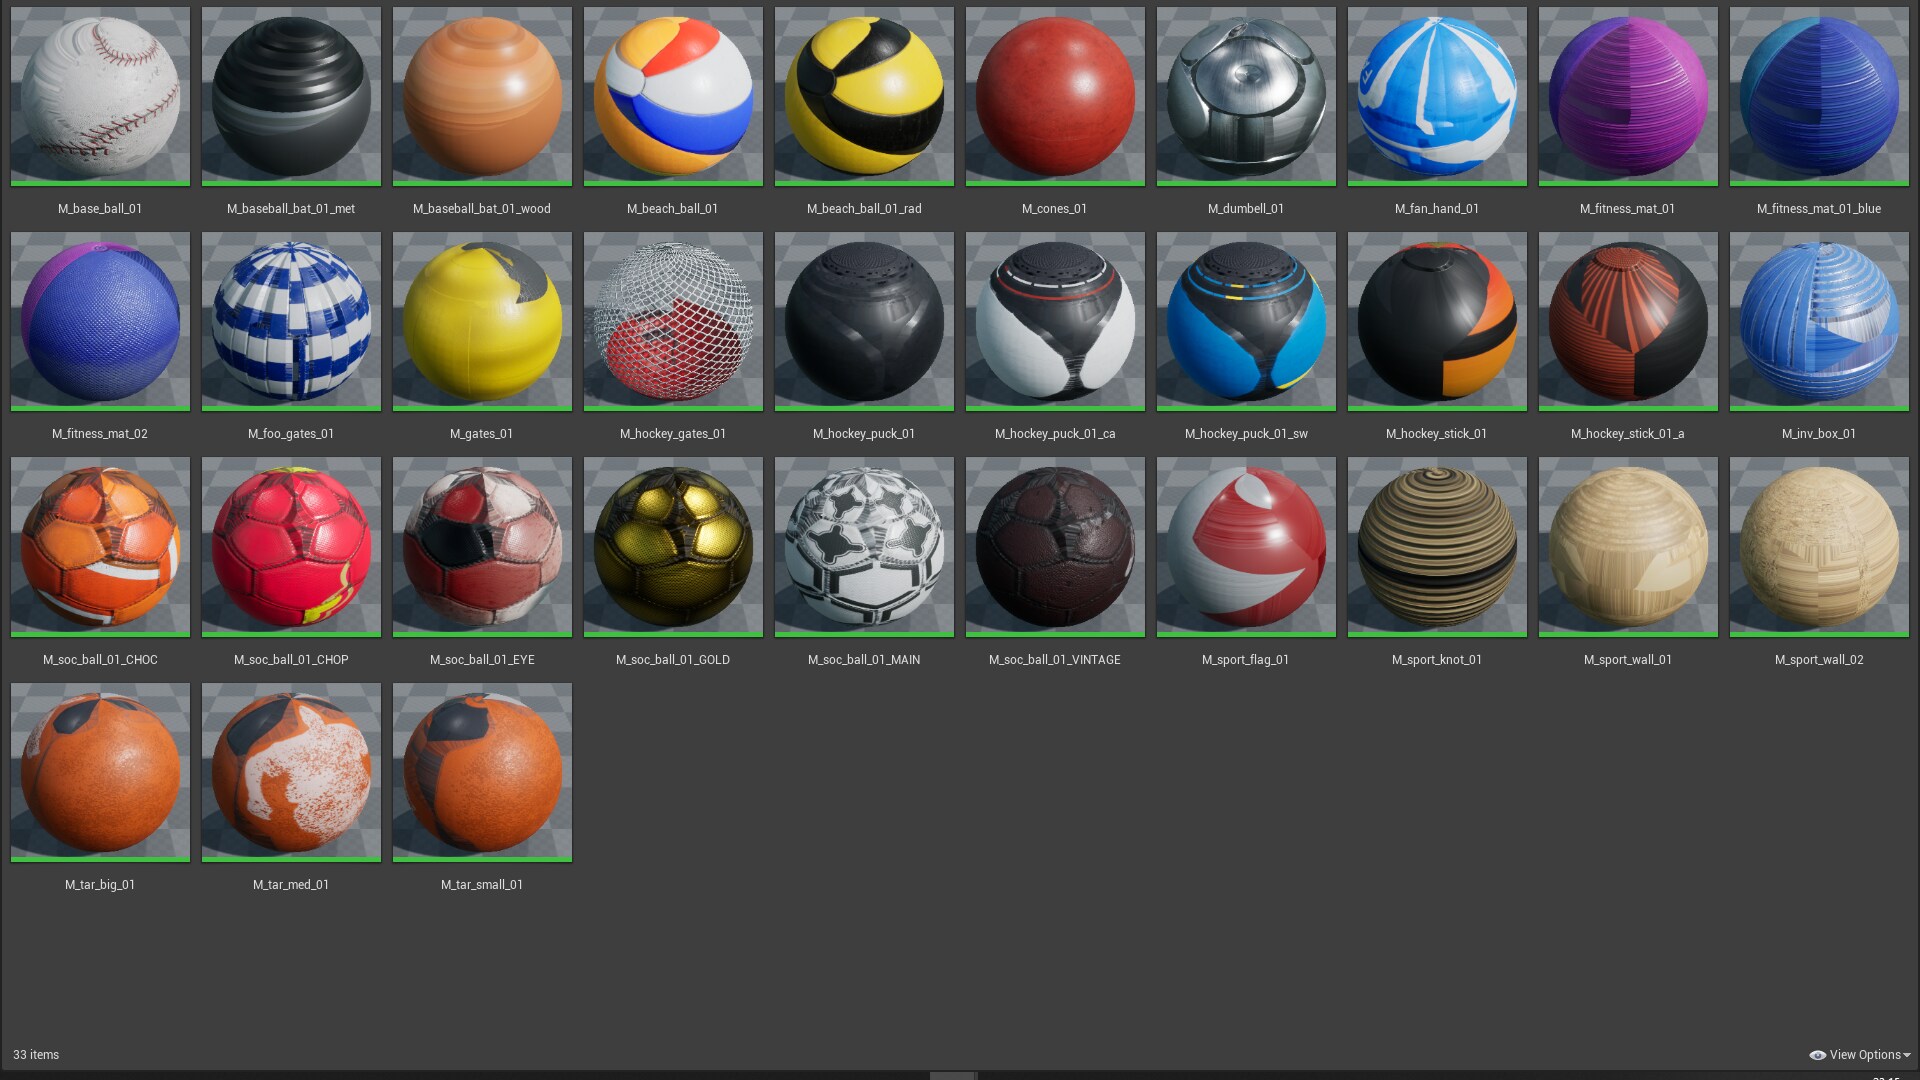Select the M_soc_ball_01_GOLD material
The width and height of the screenshot is (1920, 1080).
pyautogui.click(x=672, y=547)
